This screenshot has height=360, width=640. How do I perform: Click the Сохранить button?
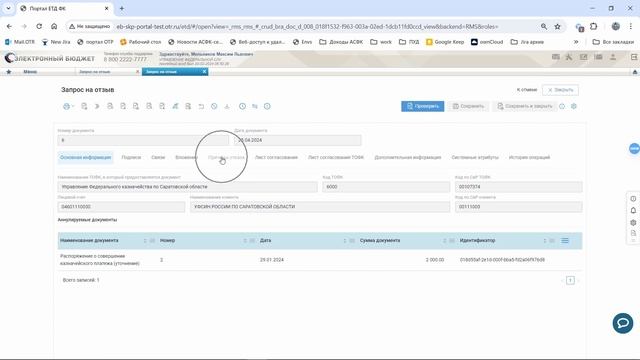click(468, 106)
